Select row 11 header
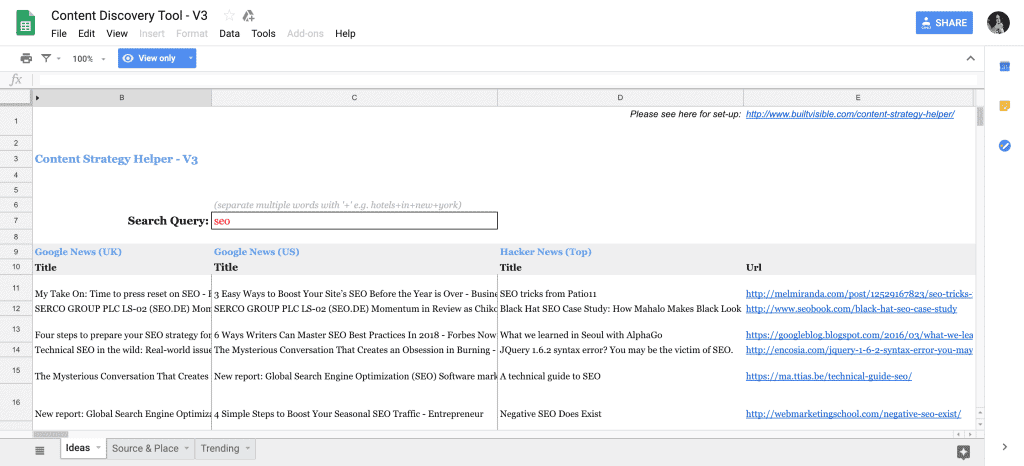This screenshot has width=1024, height=466. coord(16,288)
